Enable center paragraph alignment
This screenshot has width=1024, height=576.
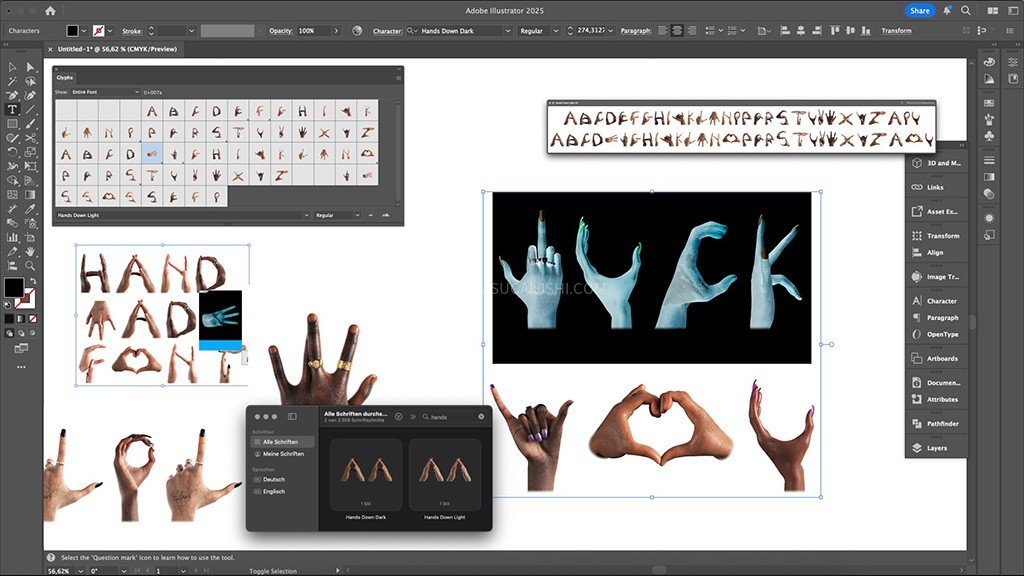pyautogui.click(x=679, y=31)
